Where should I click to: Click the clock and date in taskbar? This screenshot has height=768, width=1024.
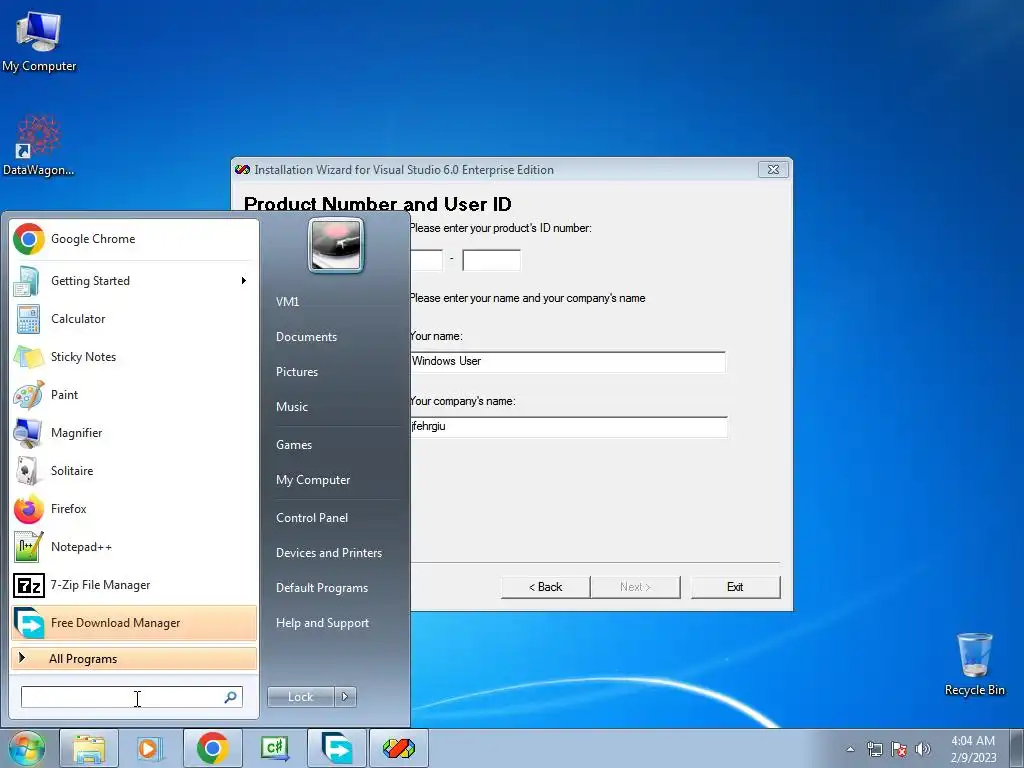pyautogui.click(x=973, y=749)
